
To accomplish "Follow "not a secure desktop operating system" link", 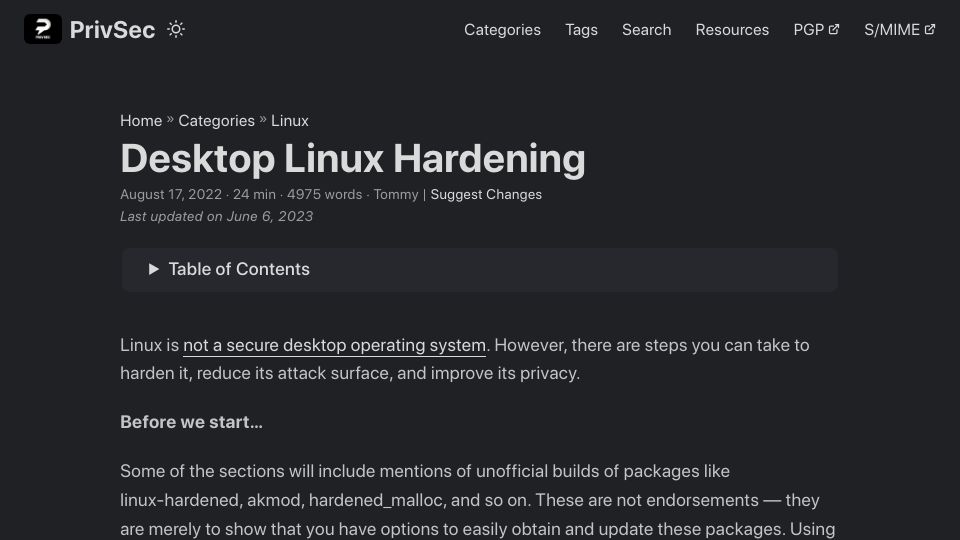I will [334, 345].
